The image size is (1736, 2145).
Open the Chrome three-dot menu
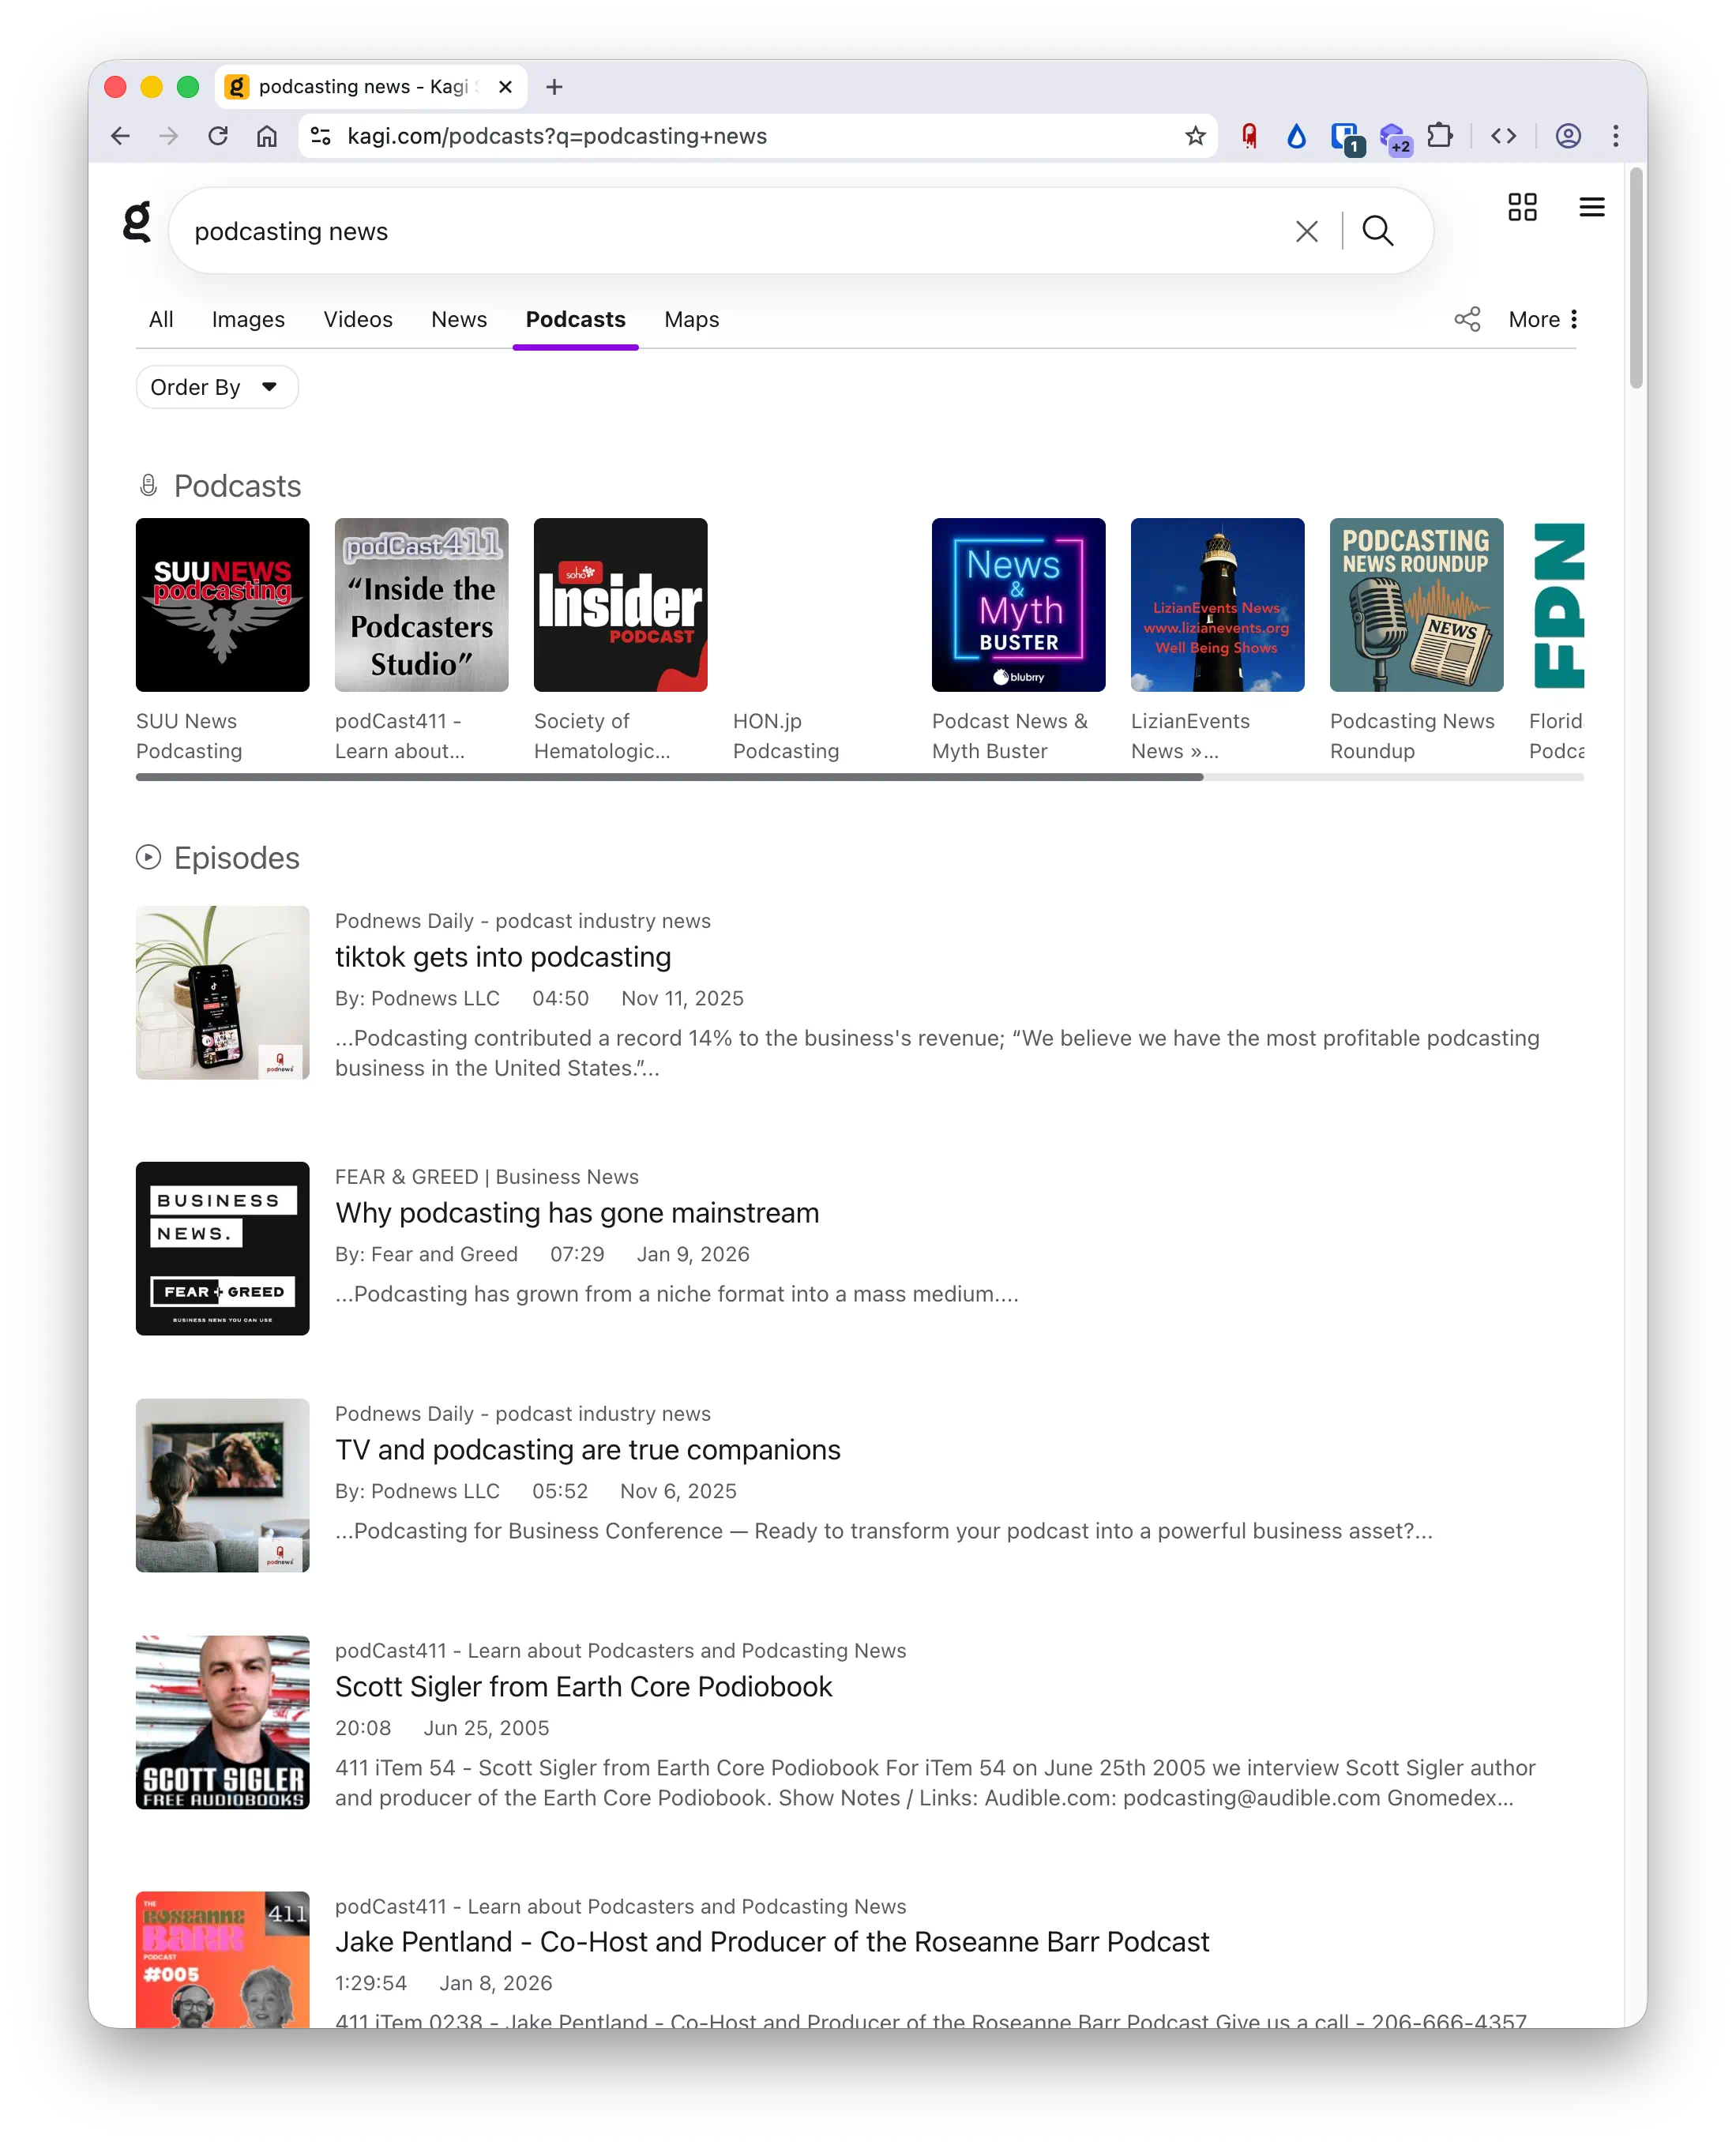[x=1615, y=136]
